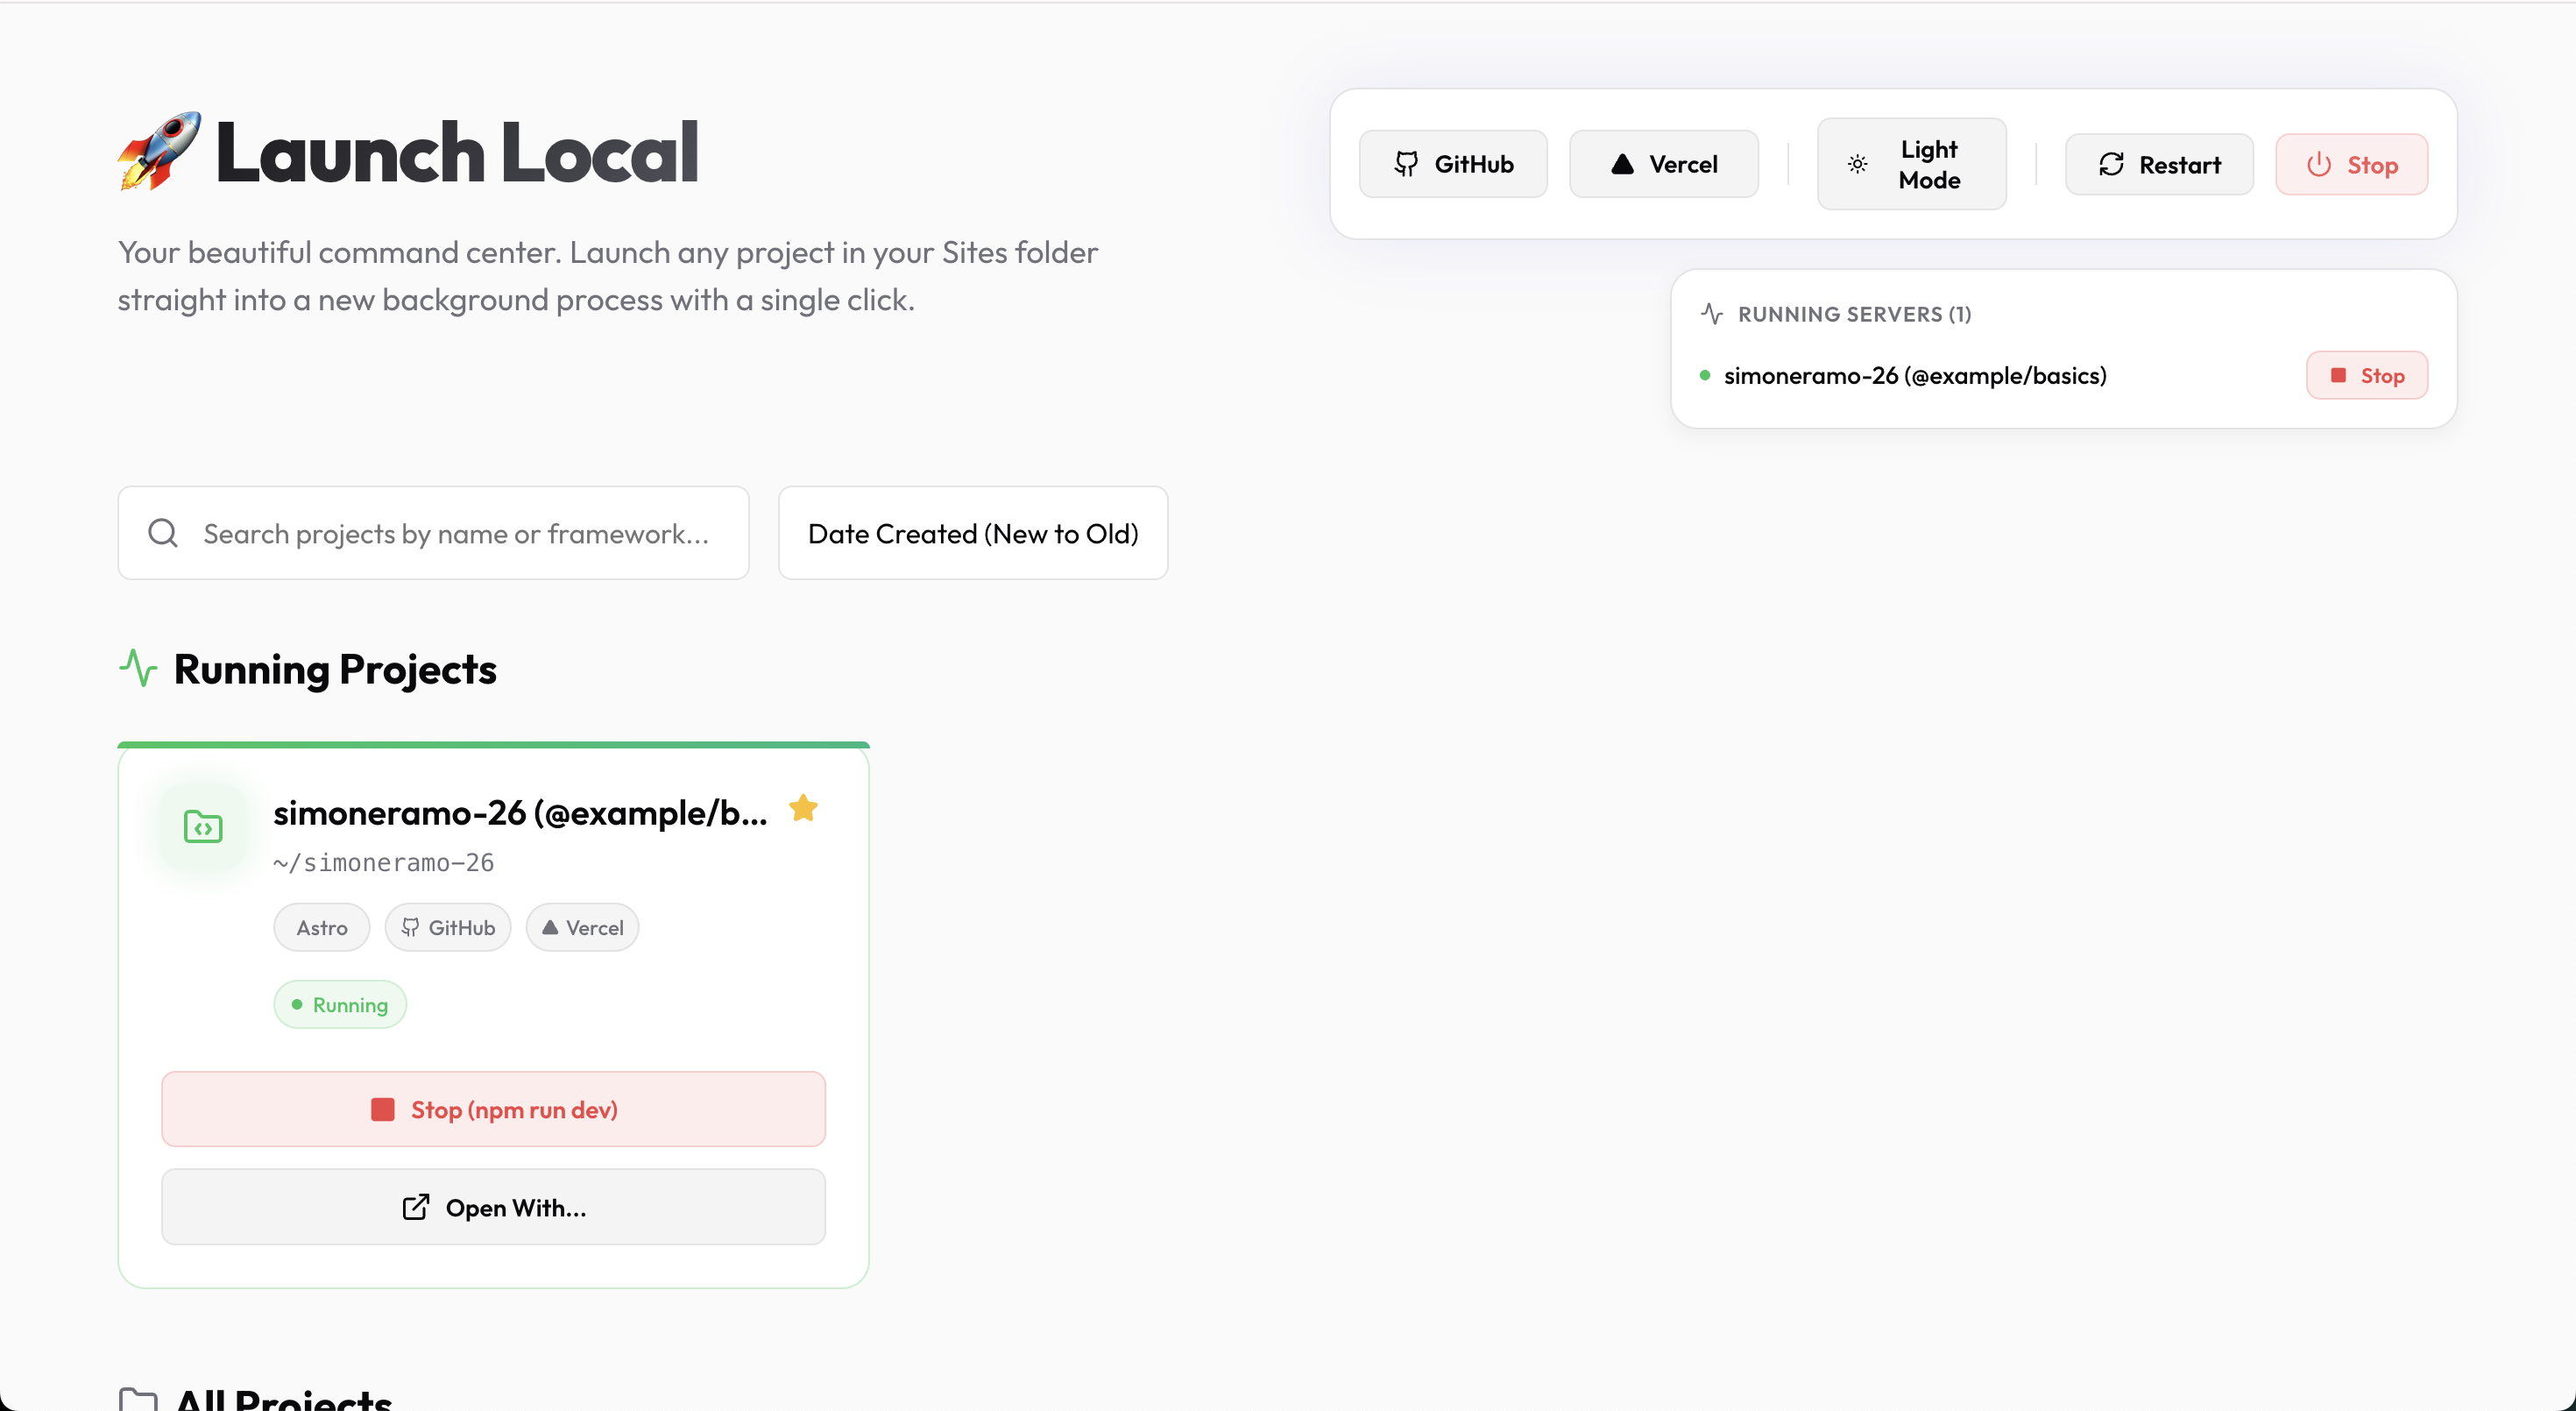Click the magnifying glass search icon
The width and height of the screenshot is (2576, 1411).
(x=162, y=533)
